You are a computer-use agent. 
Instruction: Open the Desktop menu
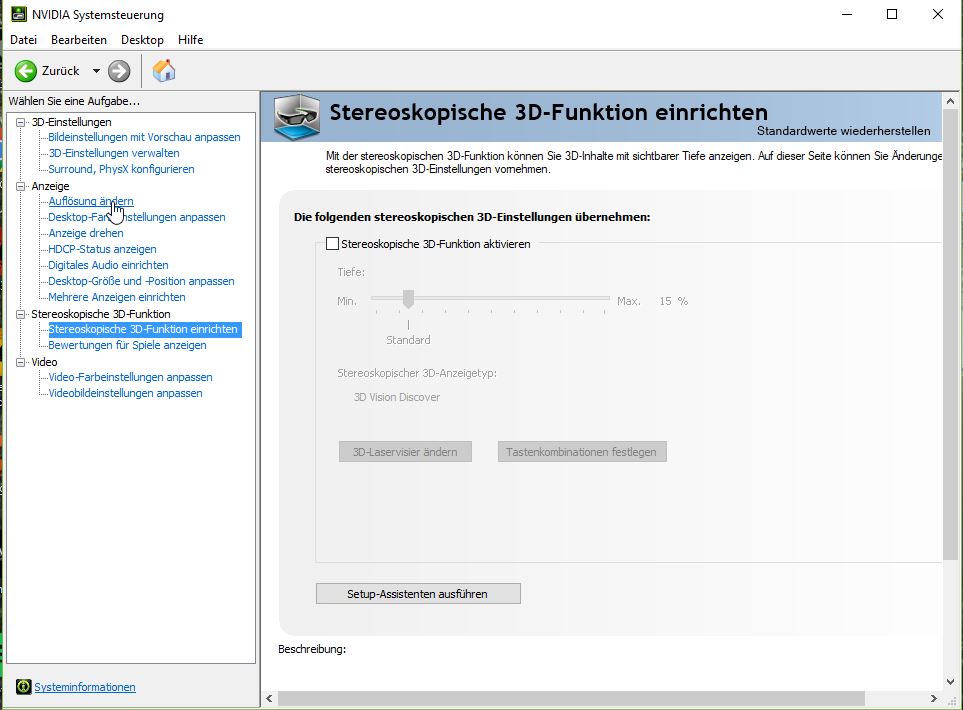coord(142,40)
